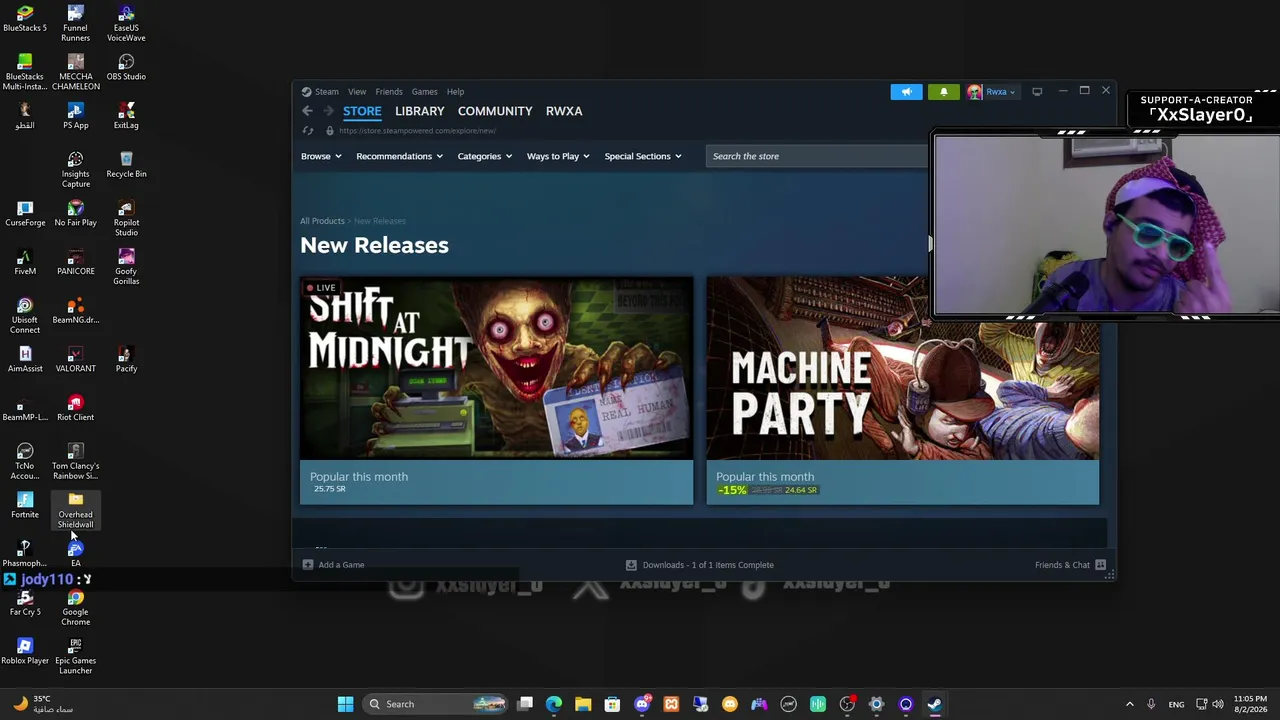Open Microsoft Edge from the taskbar

click(x=554, y=704)
